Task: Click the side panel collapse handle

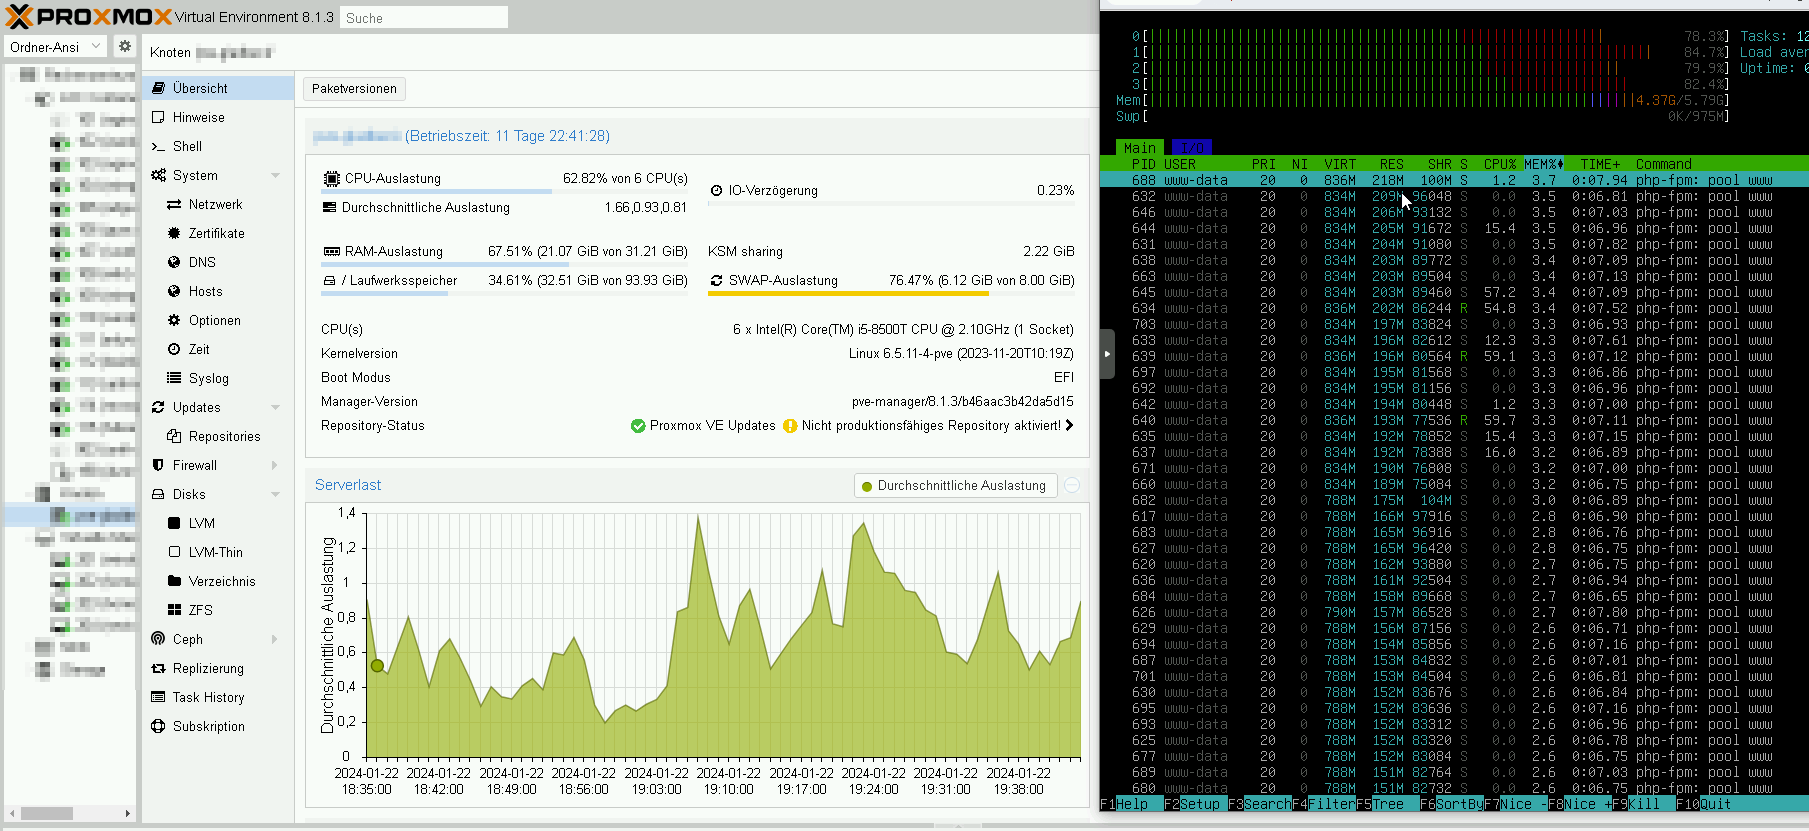Action: pos(1107,354)
